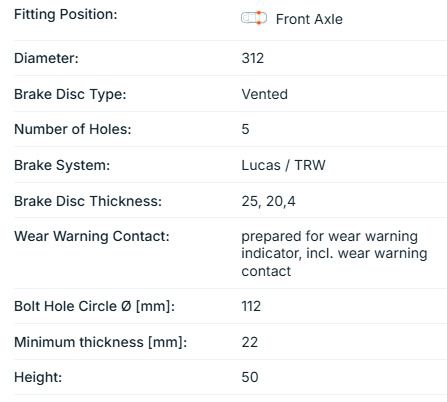
Task: Select the bolt circle value 112
Action: (x=251, y=306)
